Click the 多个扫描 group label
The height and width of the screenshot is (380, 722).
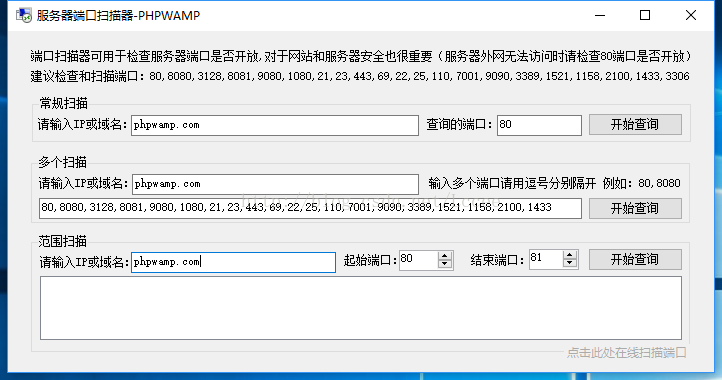pyautogui.click(x=63, y=162)
